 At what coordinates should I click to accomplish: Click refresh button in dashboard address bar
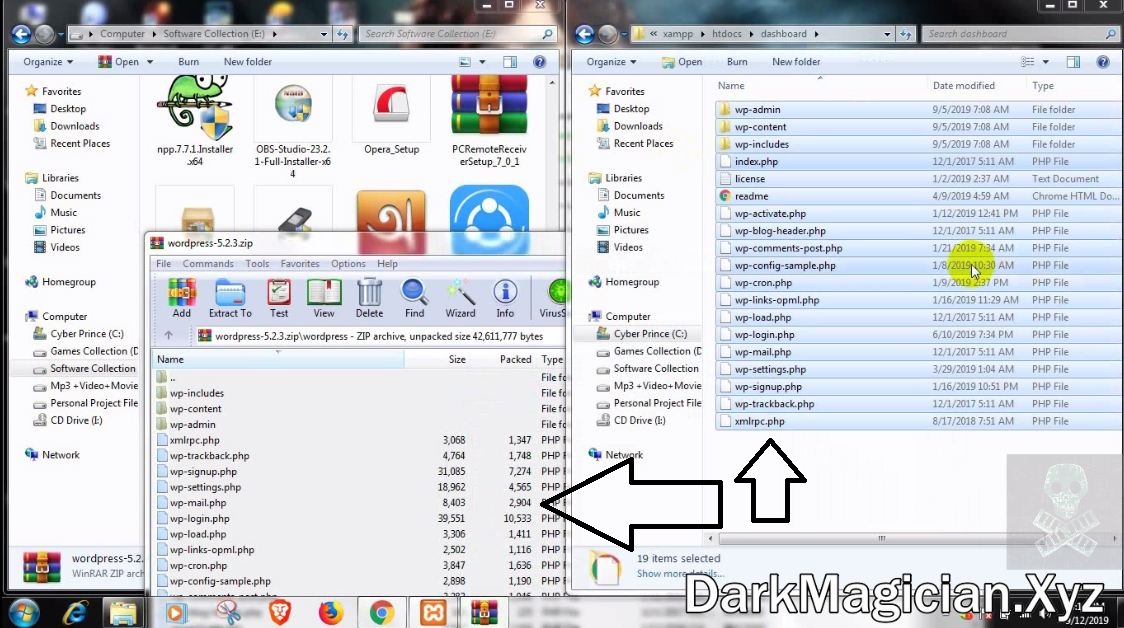click(906, 34)
